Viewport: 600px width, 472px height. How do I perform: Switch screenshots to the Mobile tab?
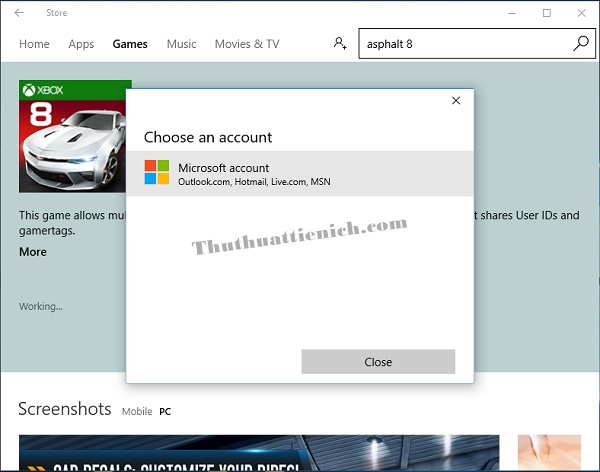(x=137, y=412)
